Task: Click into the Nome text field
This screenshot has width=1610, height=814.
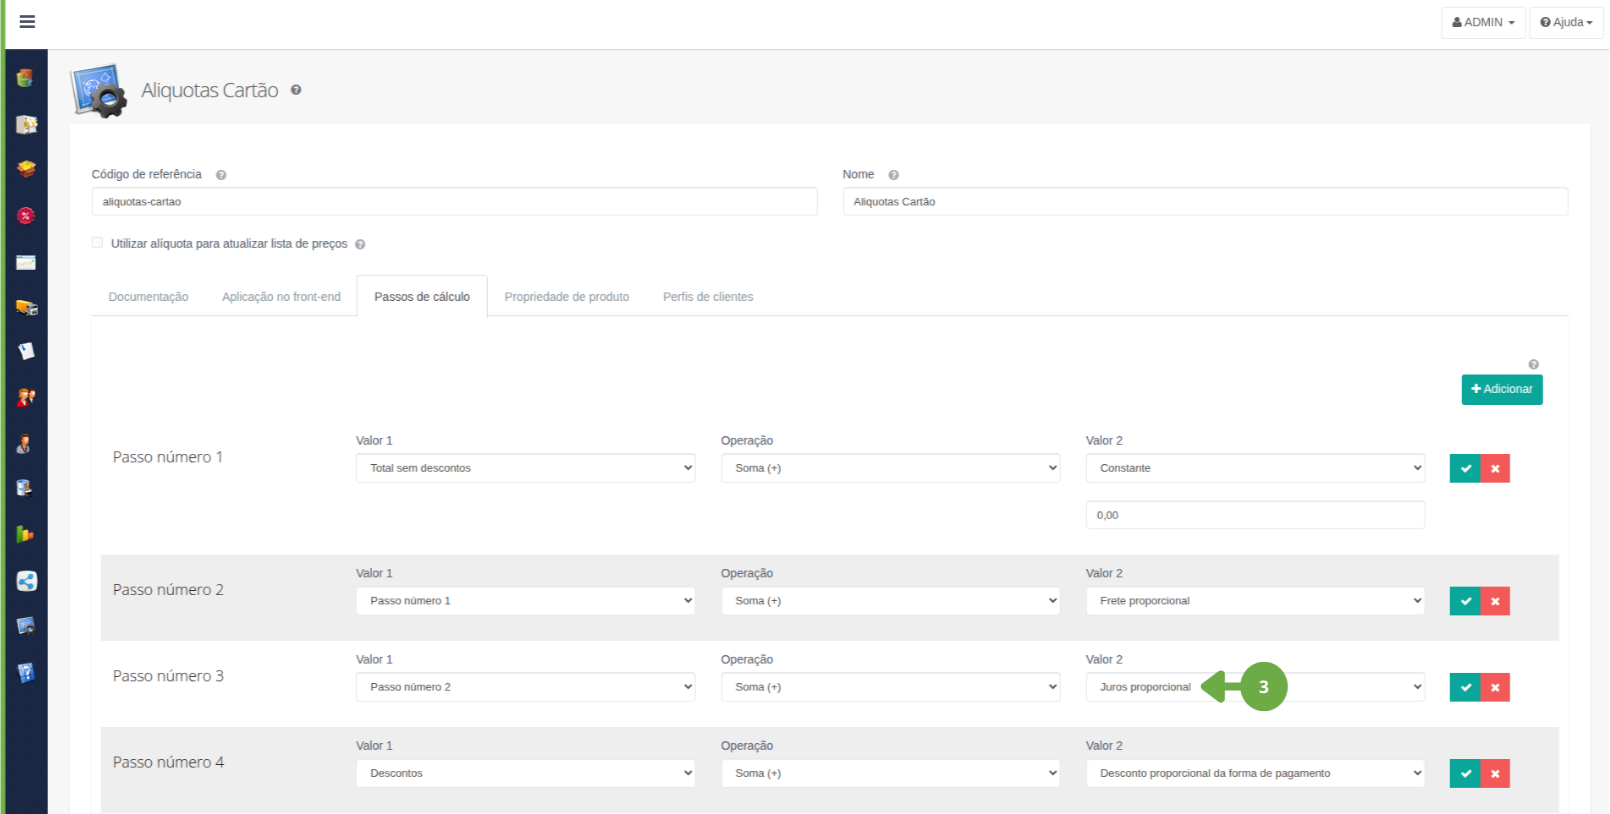Action: [x=1204, y=202]
